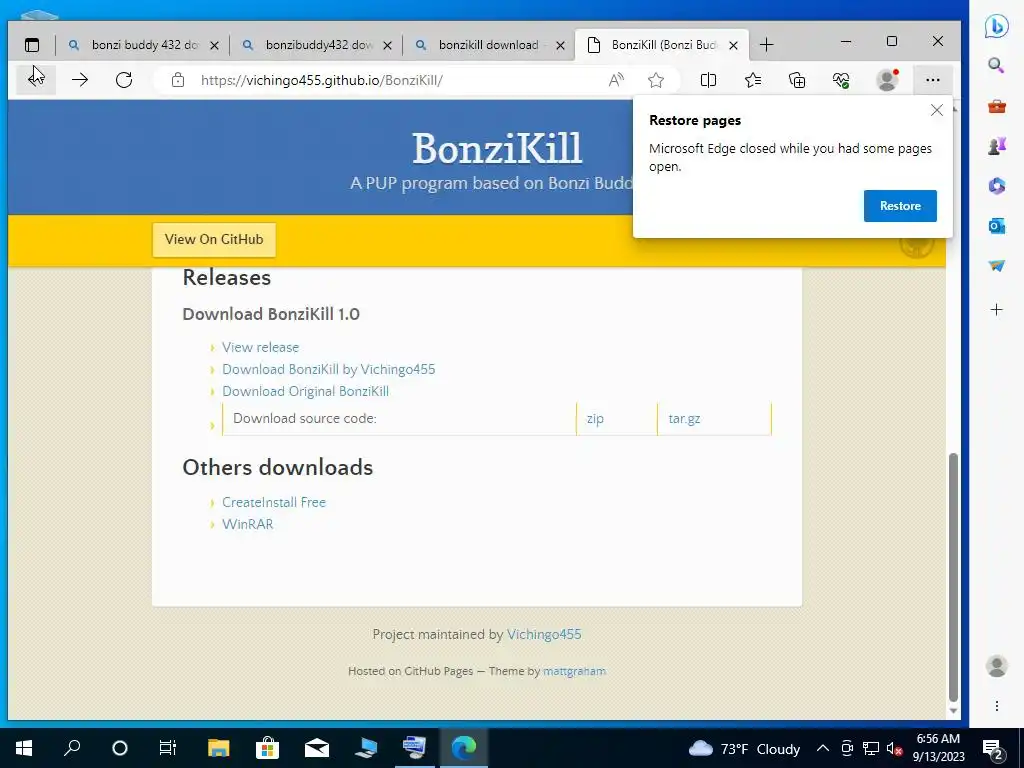Image resolution: width=1024 pixels, height=768 pixels.
Task: Click Download Original BonziKill link
Action: [306, 391]
